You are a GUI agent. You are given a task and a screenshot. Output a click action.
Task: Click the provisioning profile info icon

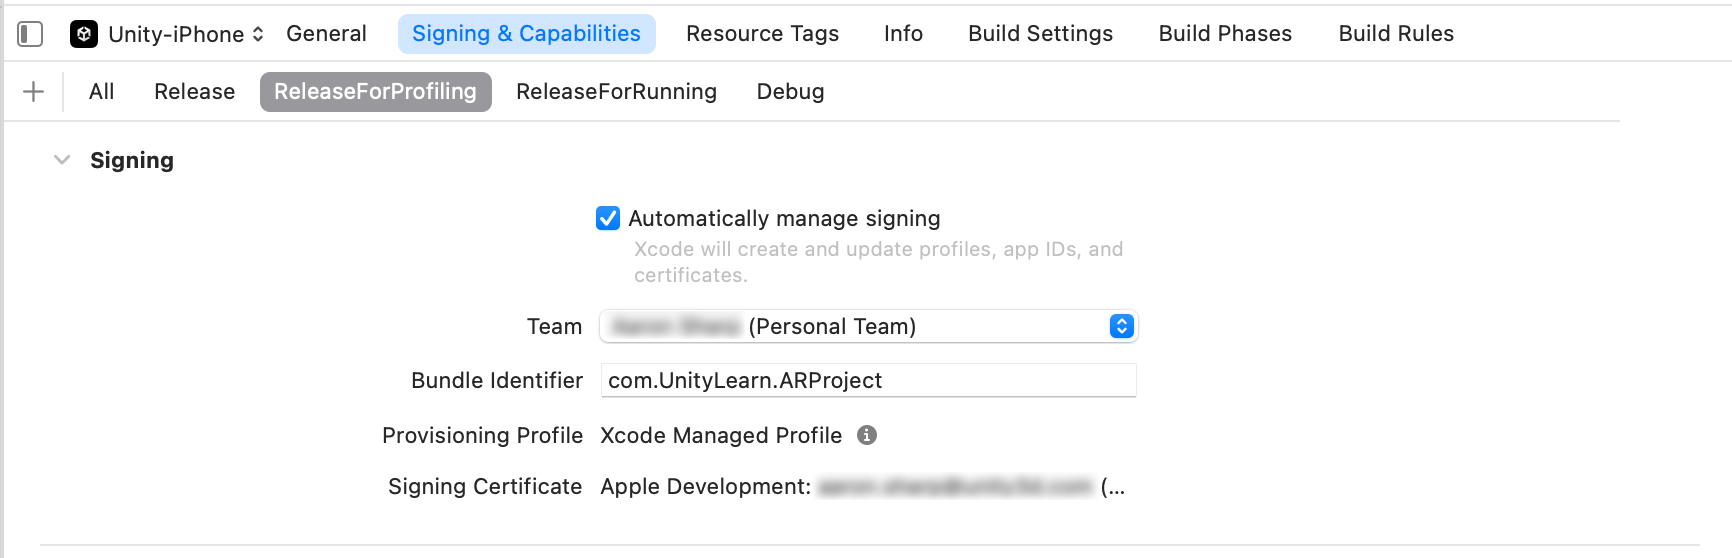tap(867, 435)
